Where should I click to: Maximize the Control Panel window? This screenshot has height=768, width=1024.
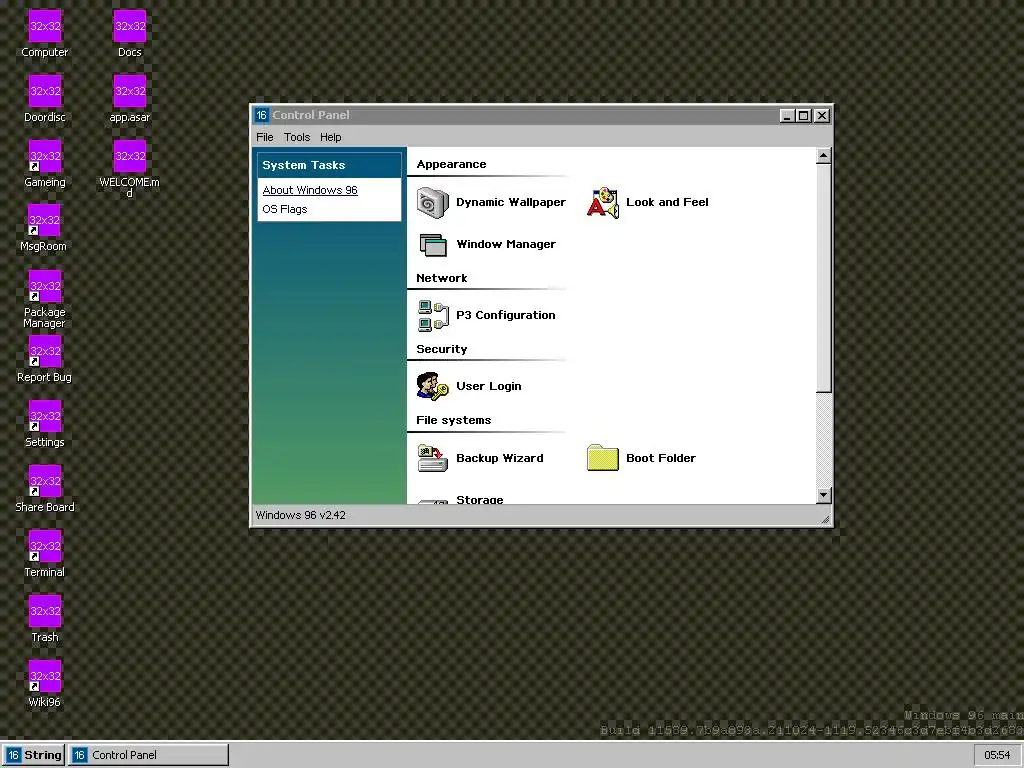pyautogui.click(x=804, y=116)
